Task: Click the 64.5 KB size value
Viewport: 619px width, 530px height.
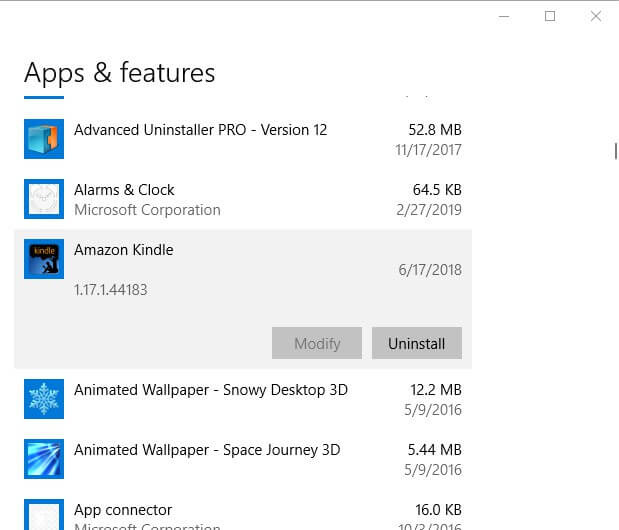Action: 437,190
